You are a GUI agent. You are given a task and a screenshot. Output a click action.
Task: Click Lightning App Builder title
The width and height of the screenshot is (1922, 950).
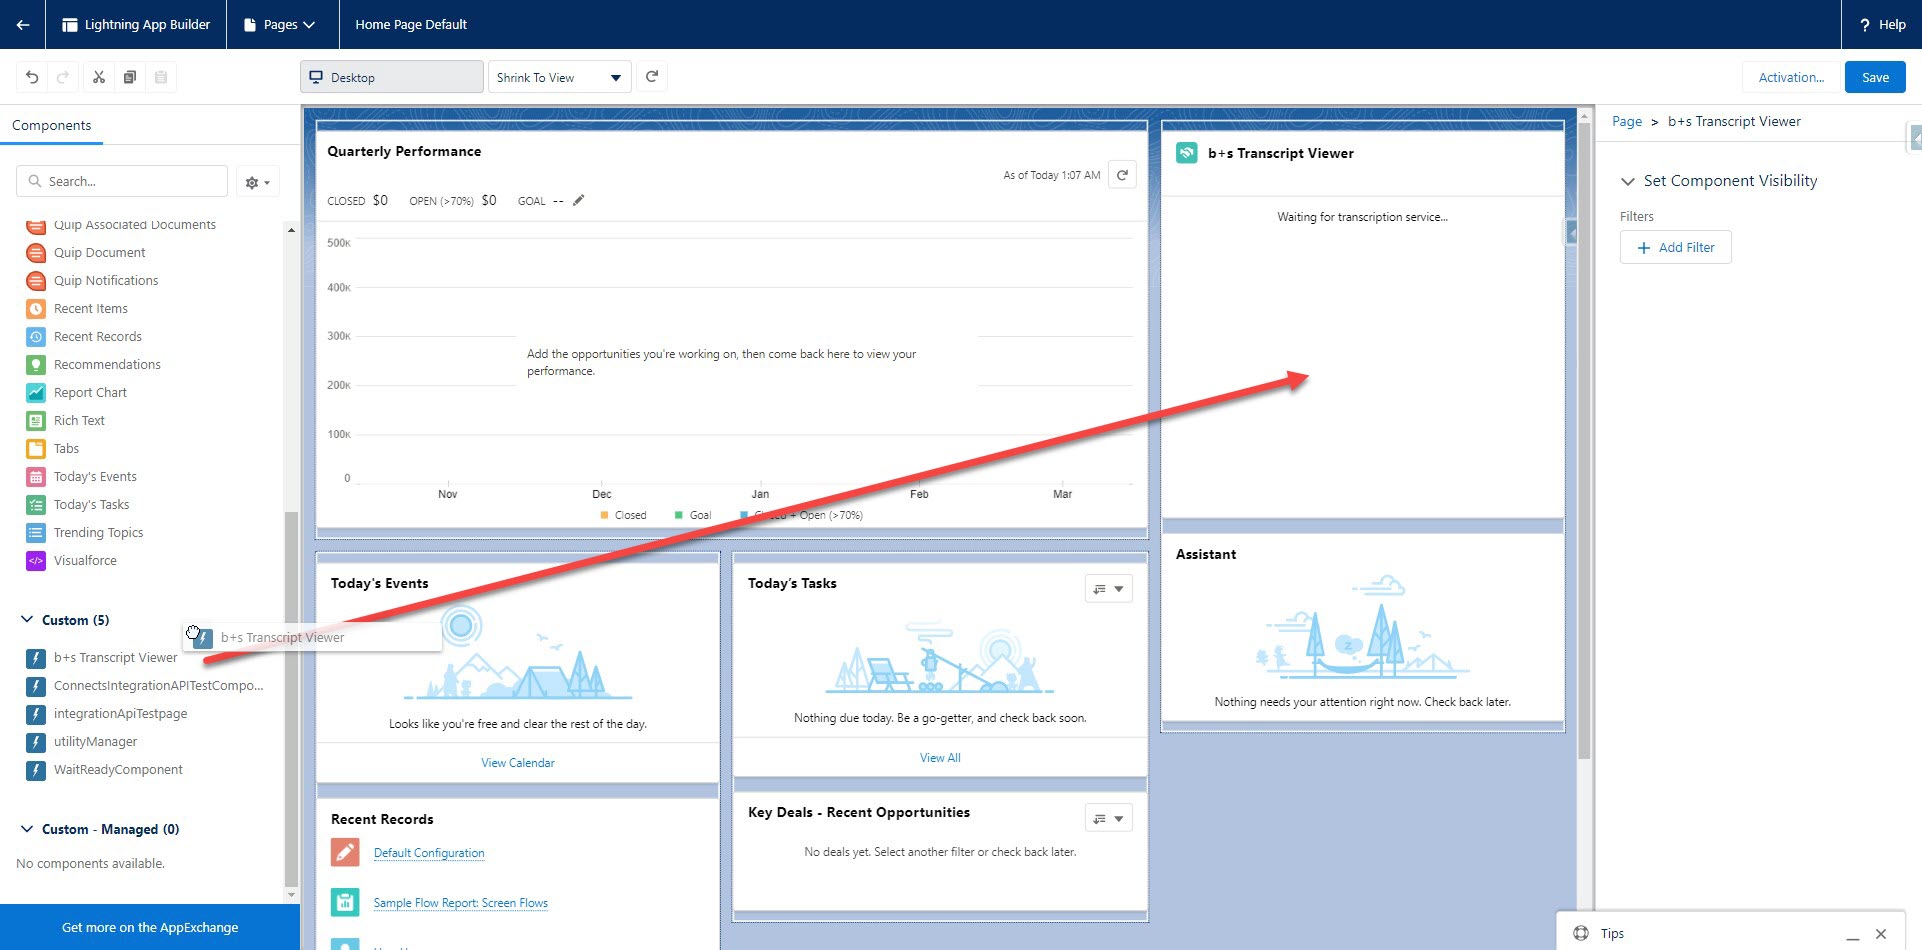147,24
